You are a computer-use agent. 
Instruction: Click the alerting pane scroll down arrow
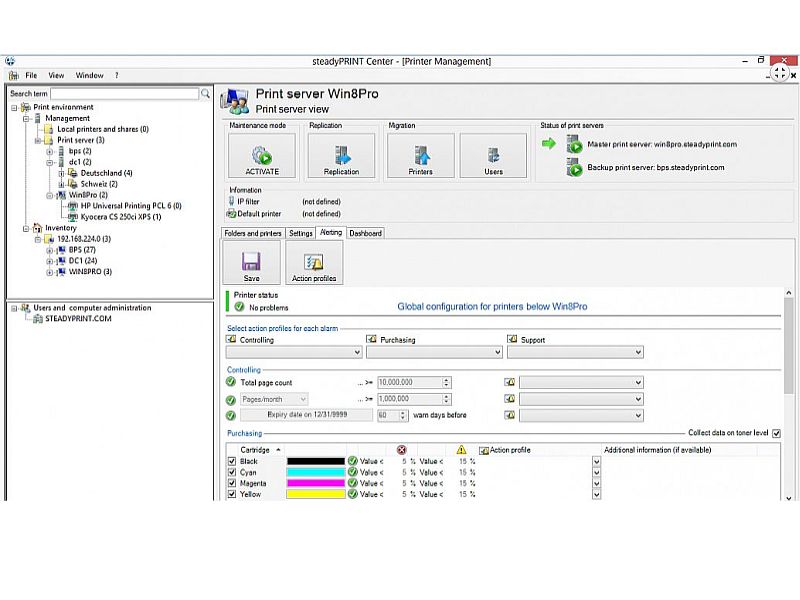(x=789, y=498)
